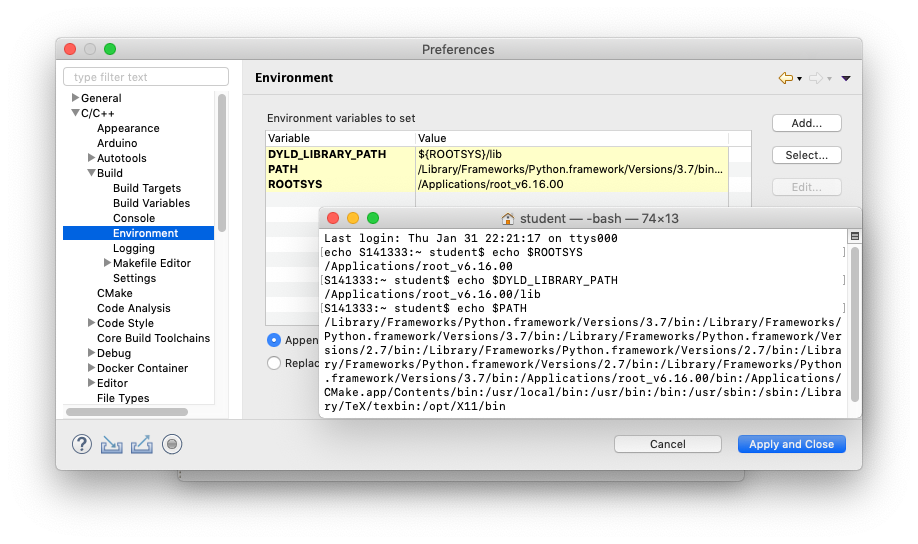This screenshot has width=918, height=544.
Task: Expand the Makefile Editor node
Action: pos(107,263)
